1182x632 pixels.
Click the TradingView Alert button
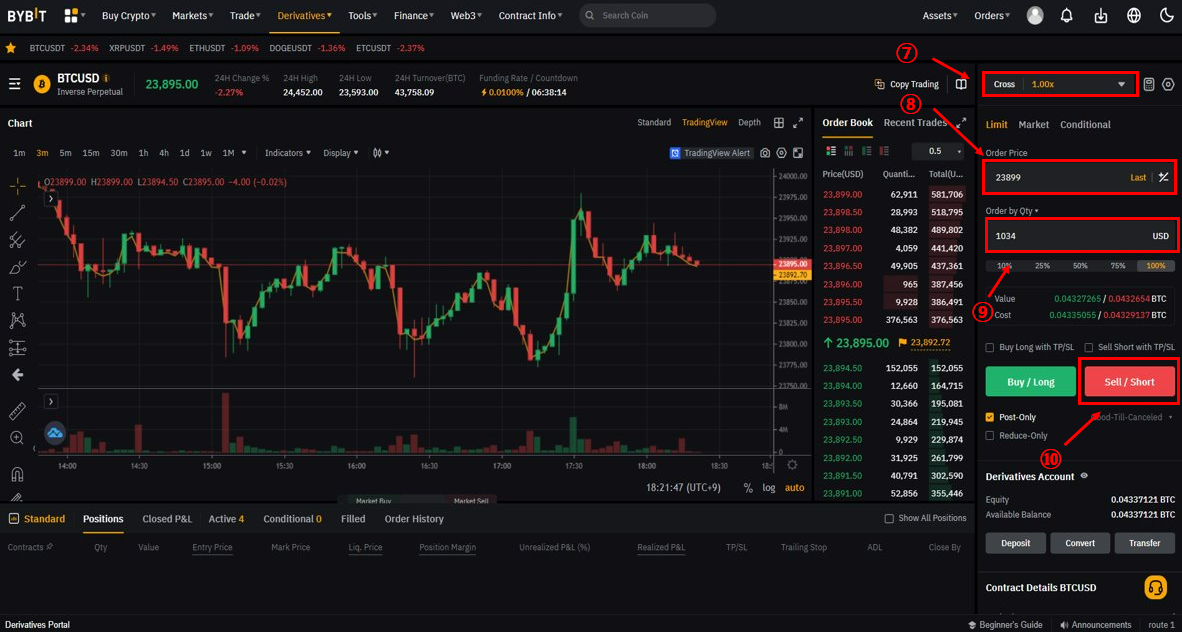point(711,153)
